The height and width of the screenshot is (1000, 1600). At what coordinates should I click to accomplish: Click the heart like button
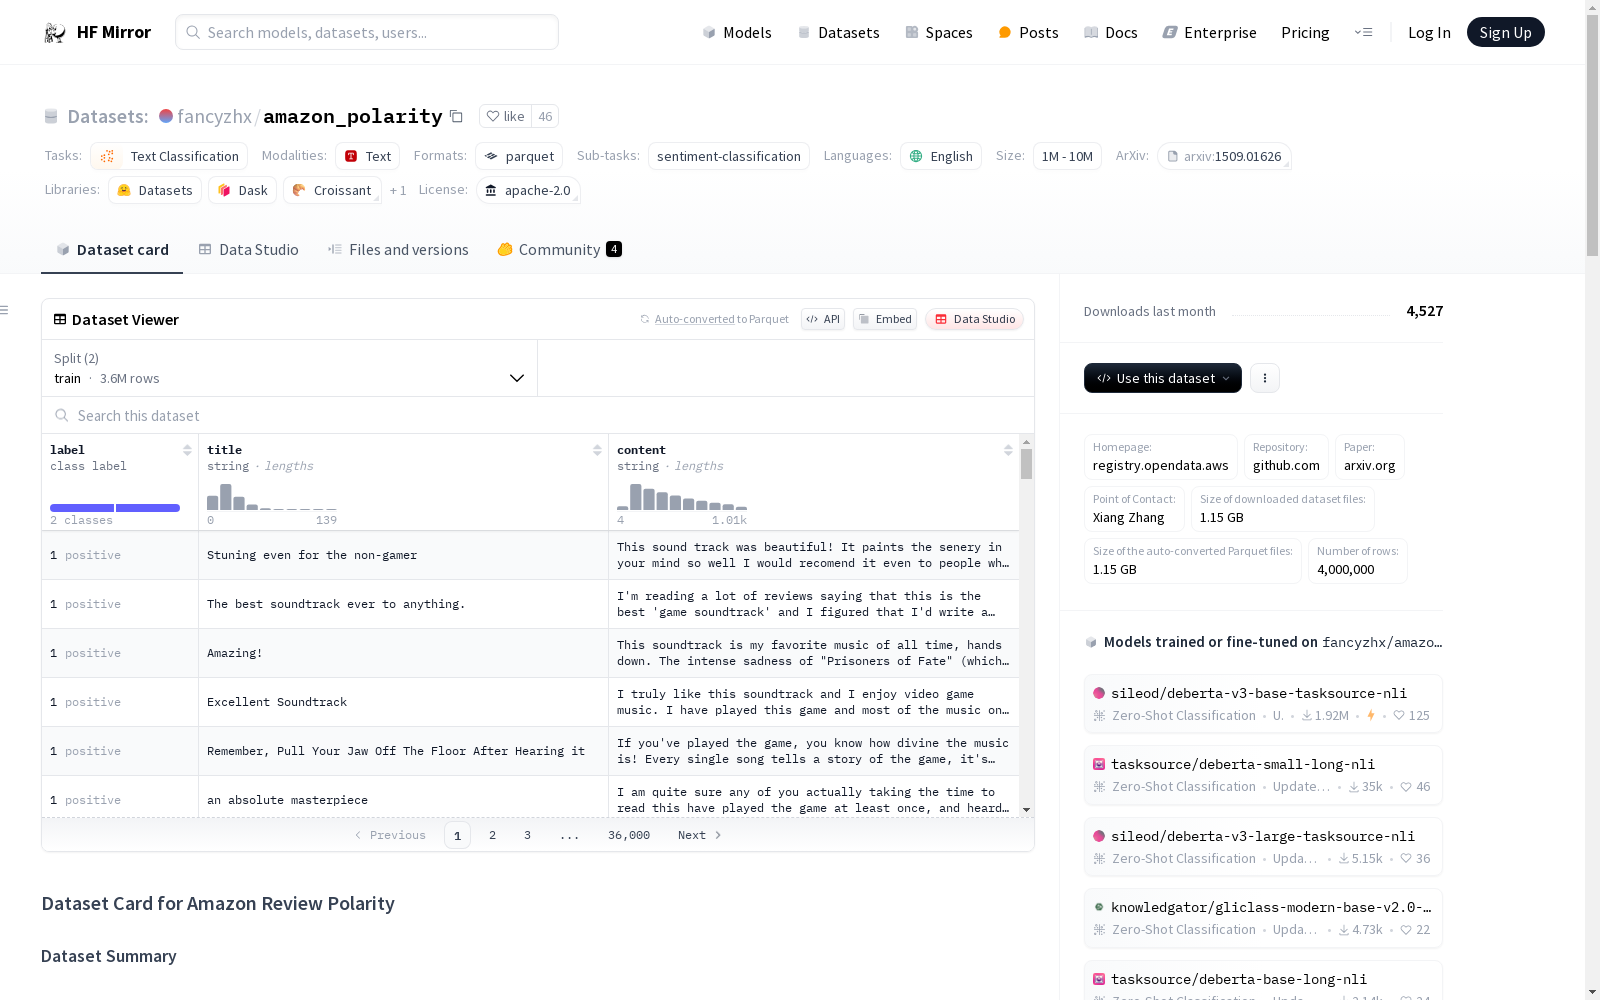click(505, 116)
